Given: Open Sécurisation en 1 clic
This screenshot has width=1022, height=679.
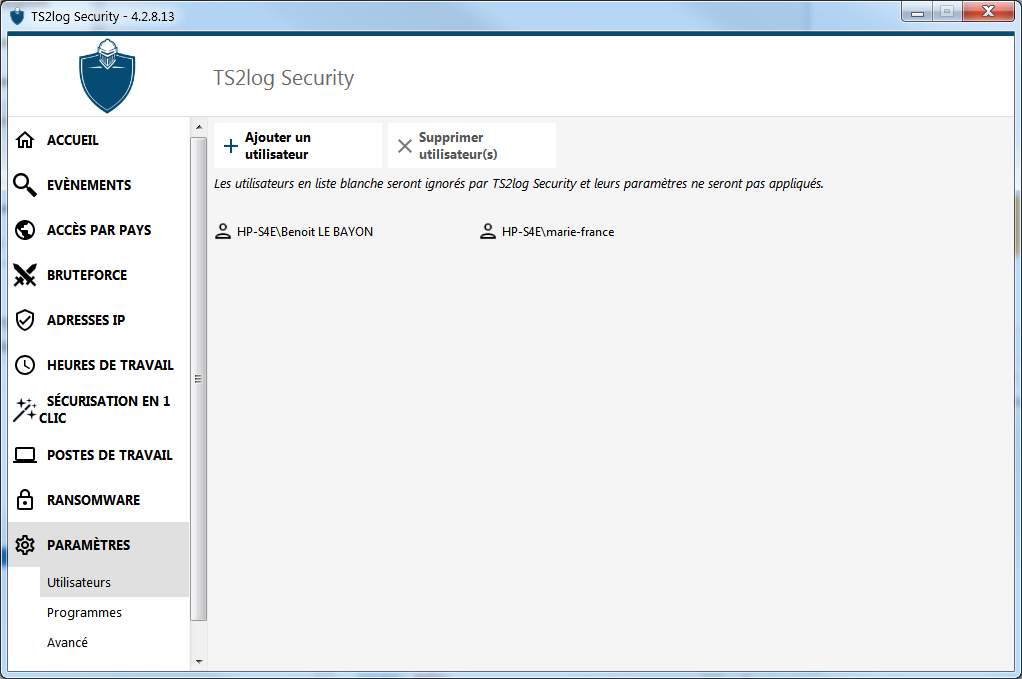Looking at the screenshot, I should point(99,409).
